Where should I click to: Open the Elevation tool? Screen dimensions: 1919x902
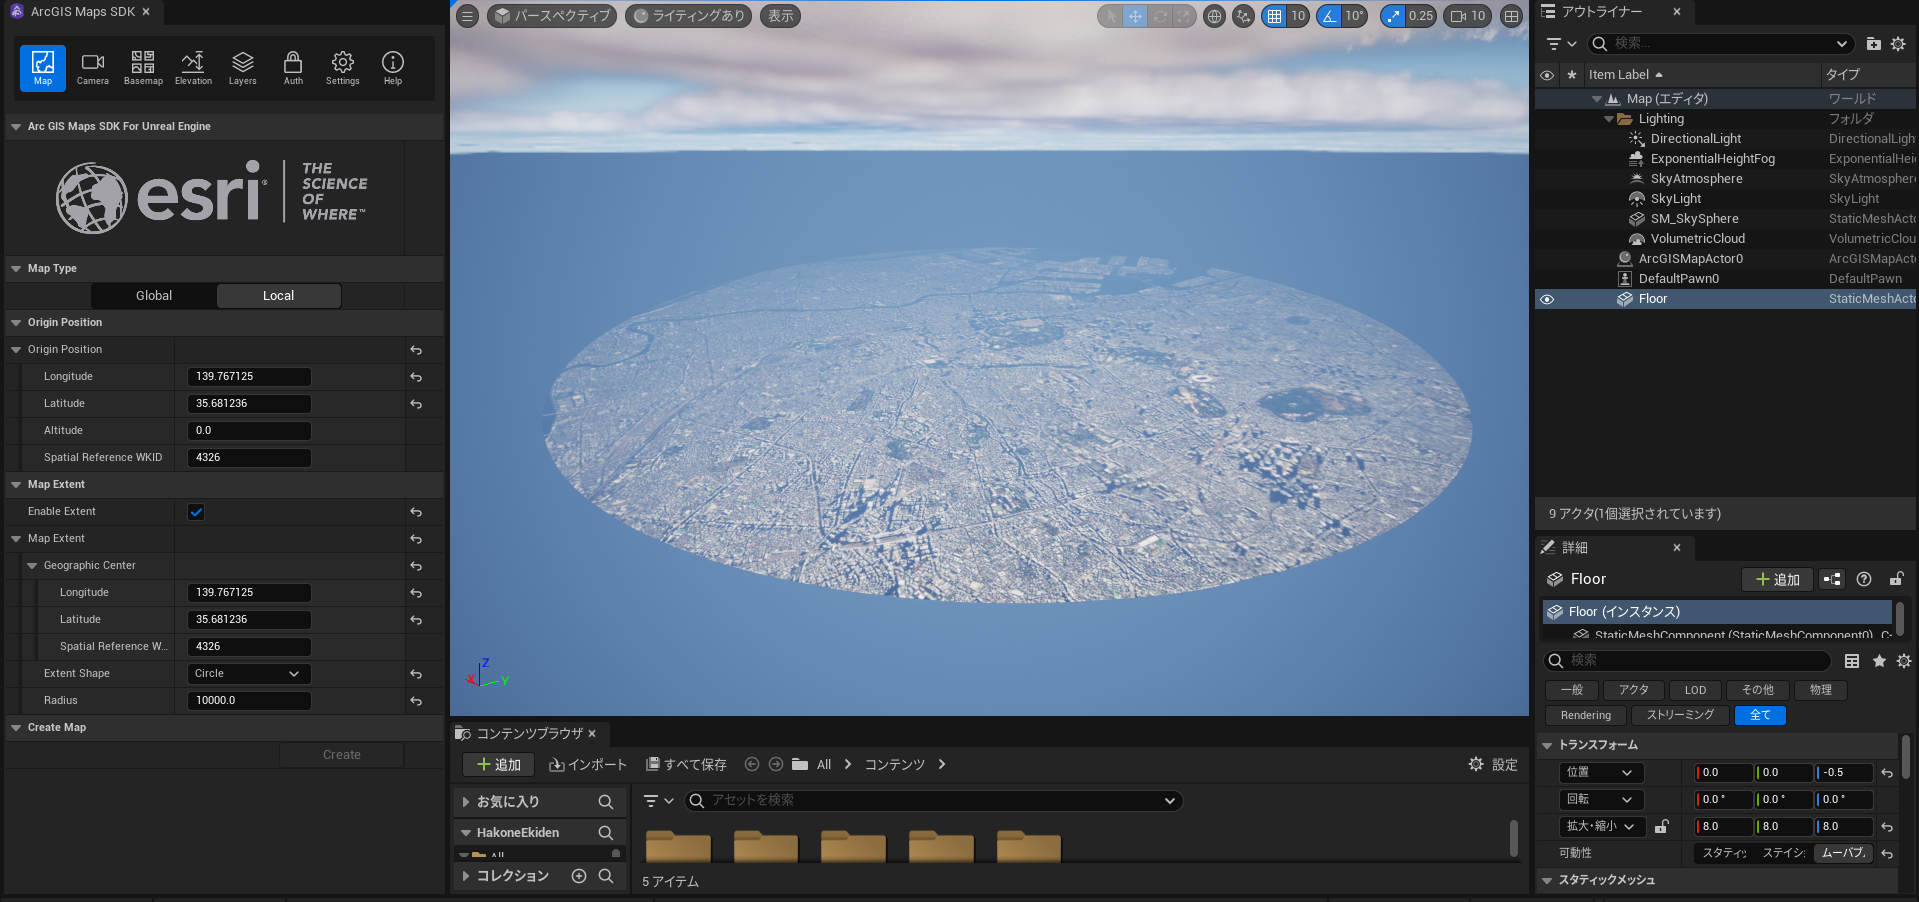coord(193,68)
